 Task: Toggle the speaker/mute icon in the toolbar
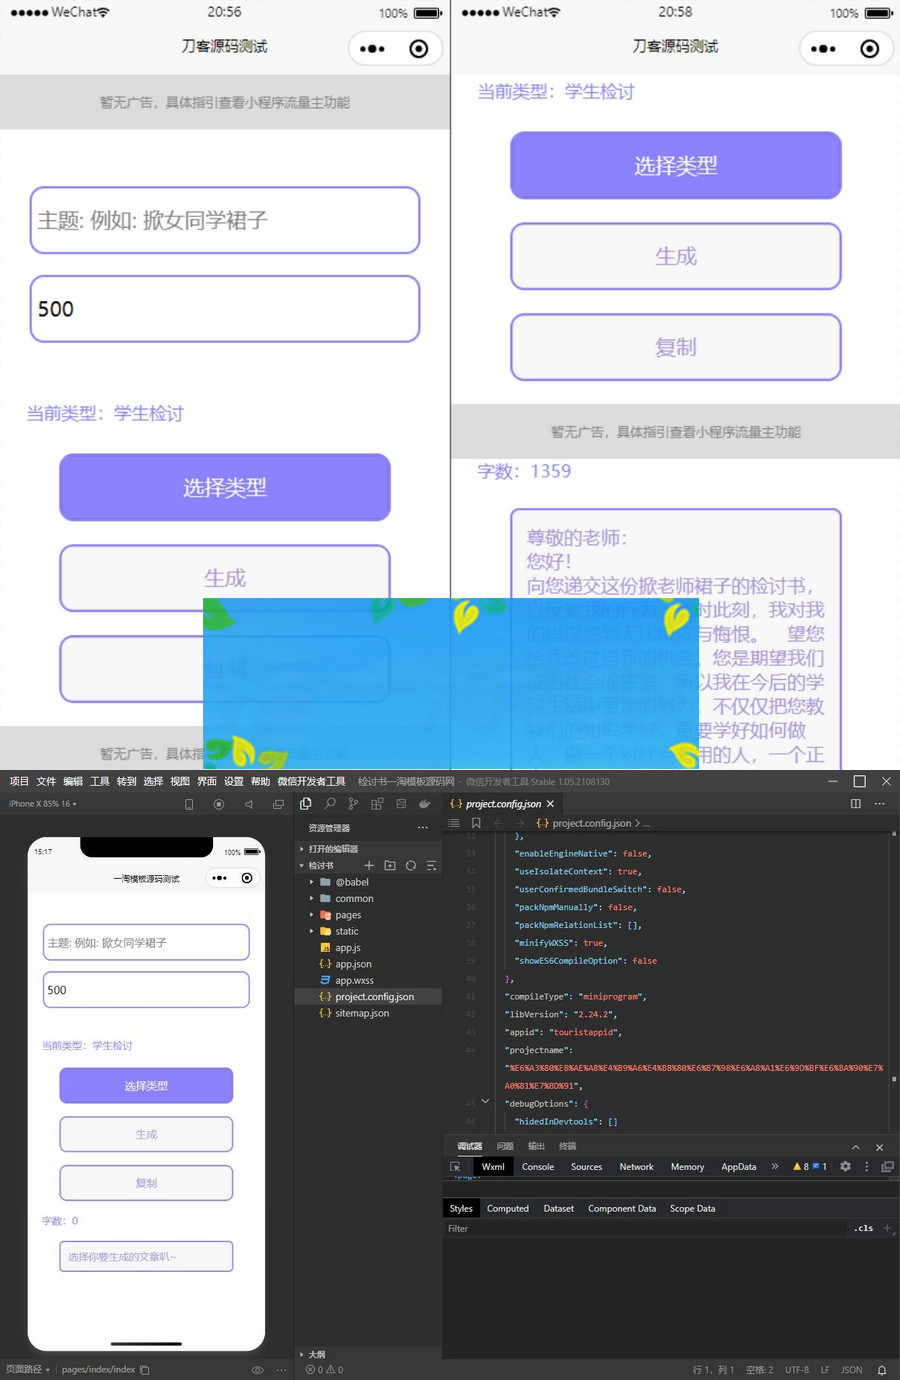coord(248,804)
